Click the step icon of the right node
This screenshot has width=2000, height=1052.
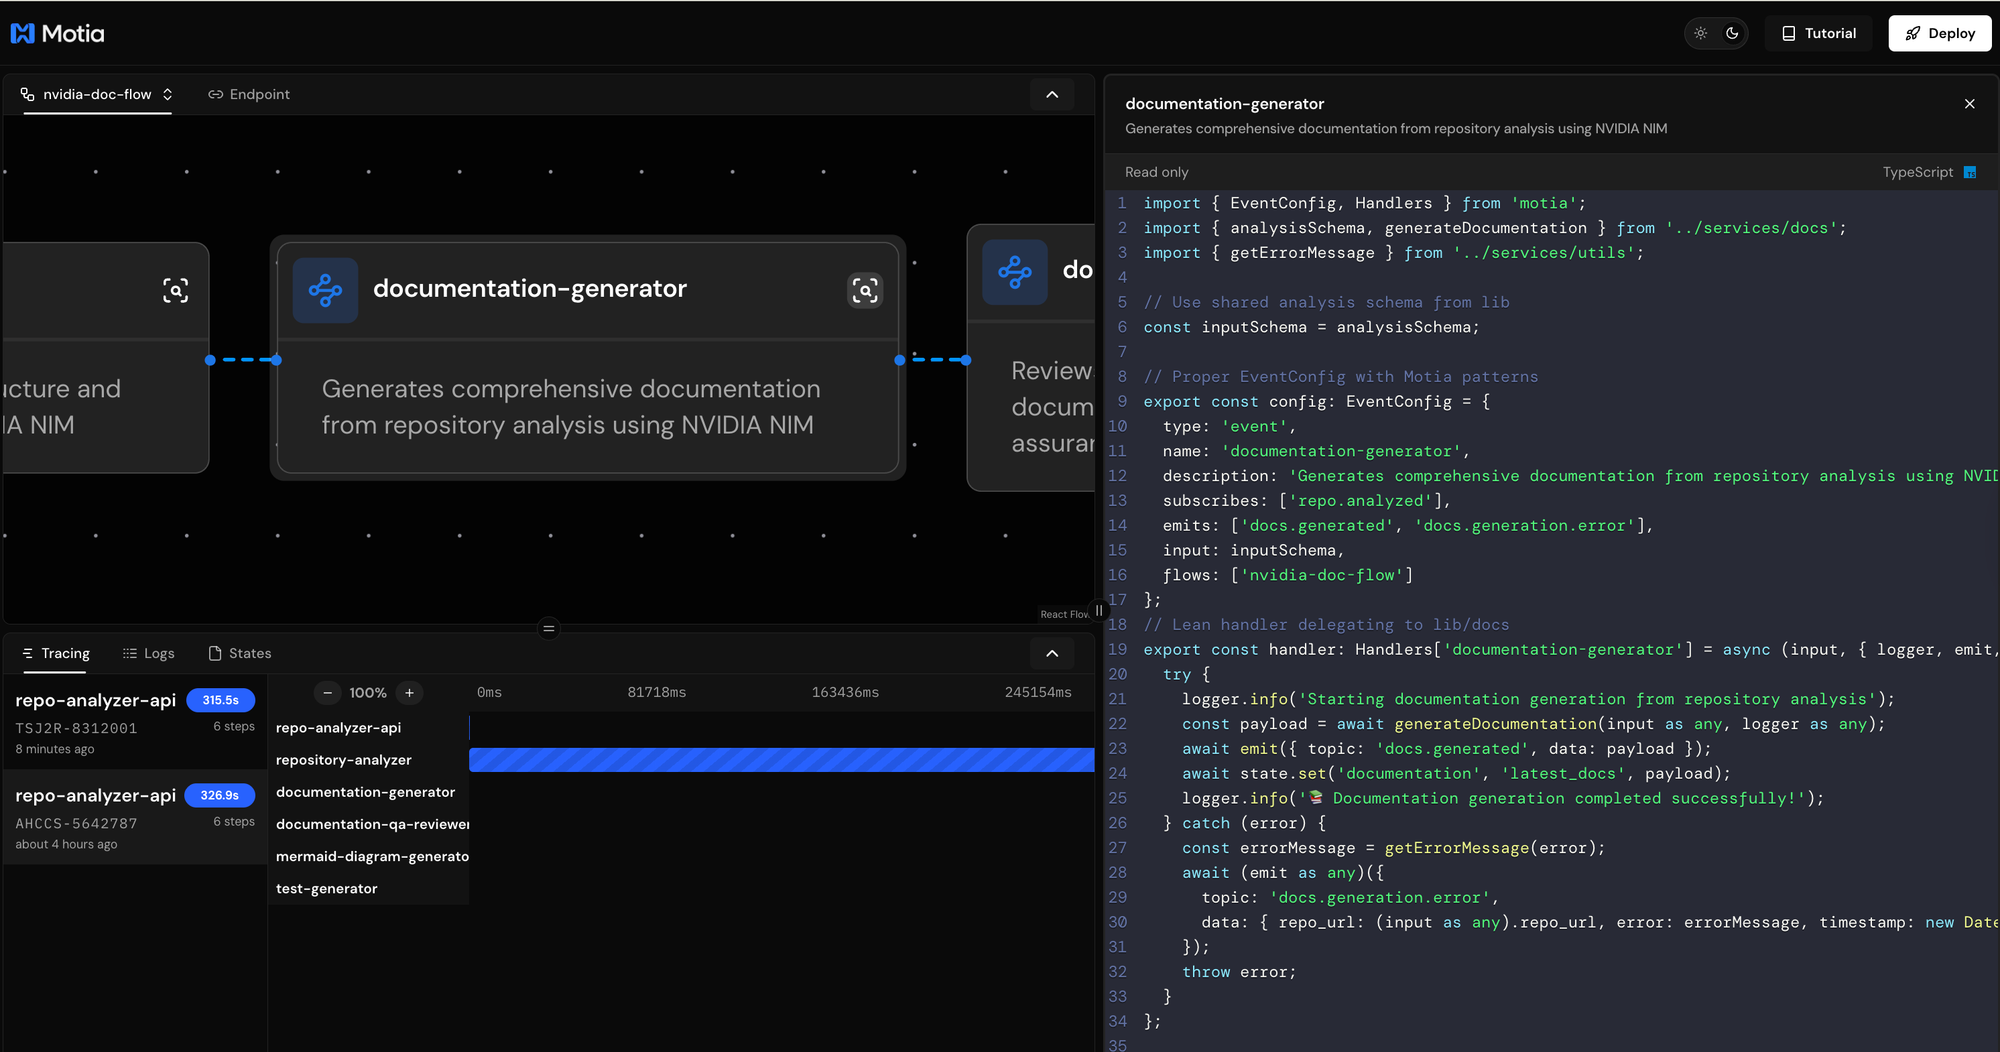pos(1015,272)
